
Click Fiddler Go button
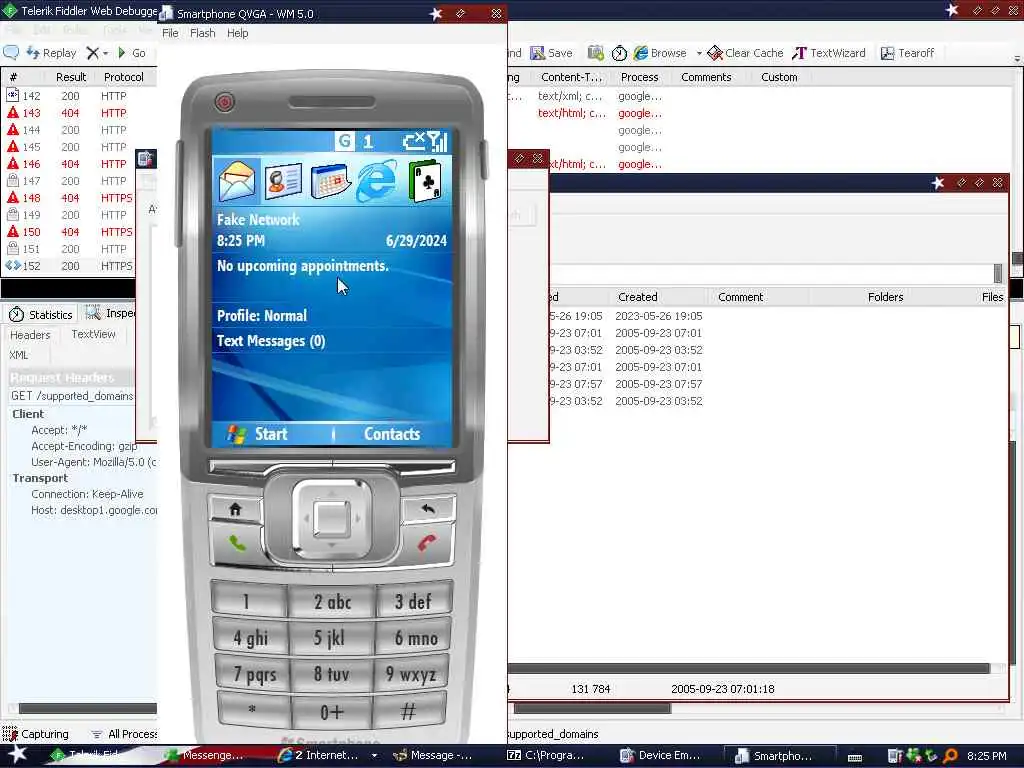pyautogui.click(x=131, y=54)
